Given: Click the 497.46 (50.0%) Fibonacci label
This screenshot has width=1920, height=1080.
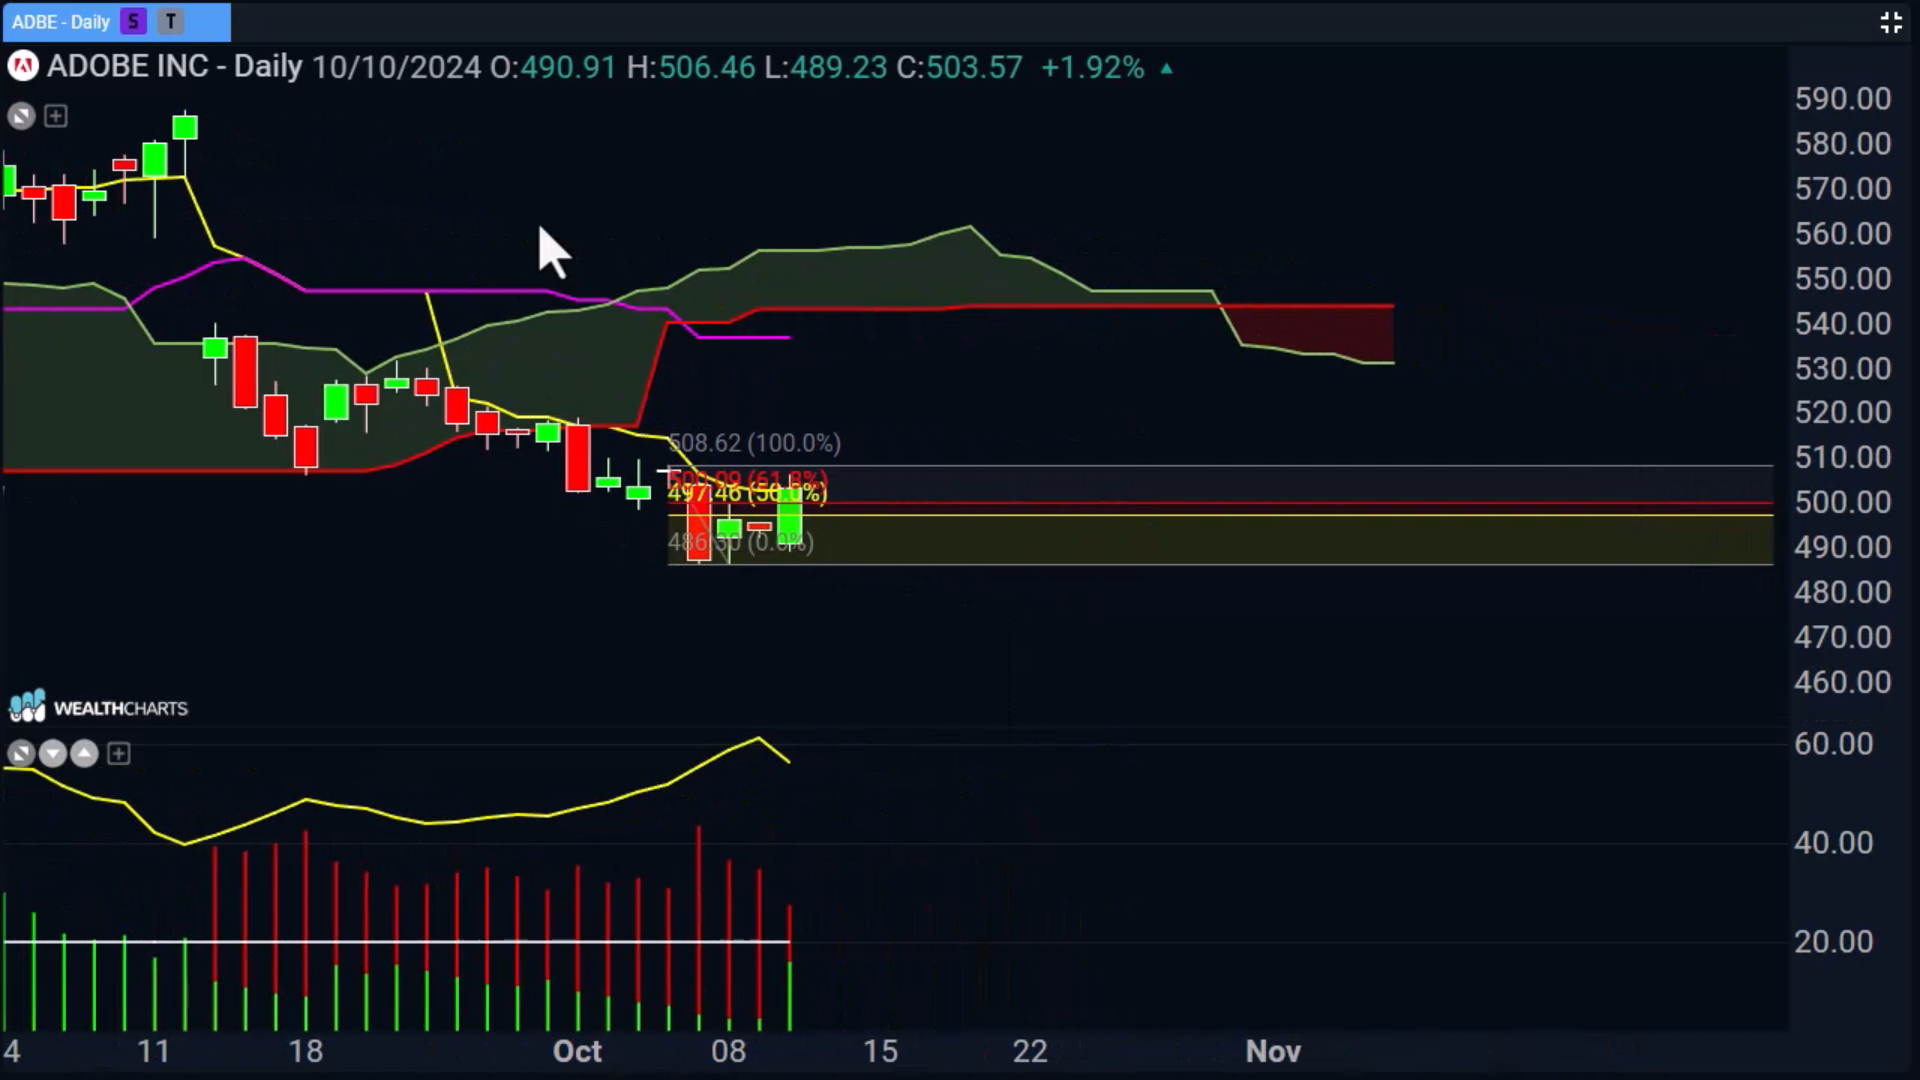Looking at the screenshot, I should coord(747,494).
